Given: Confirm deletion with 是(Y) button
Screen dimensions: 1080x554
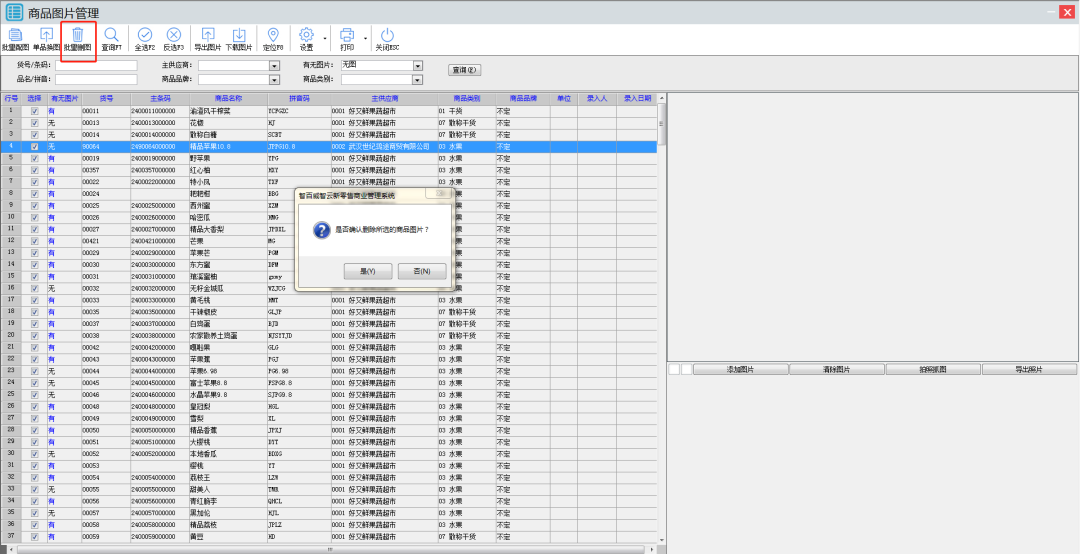Looking at the screenshot, I should pyautogui.click(x=367, y=271).
